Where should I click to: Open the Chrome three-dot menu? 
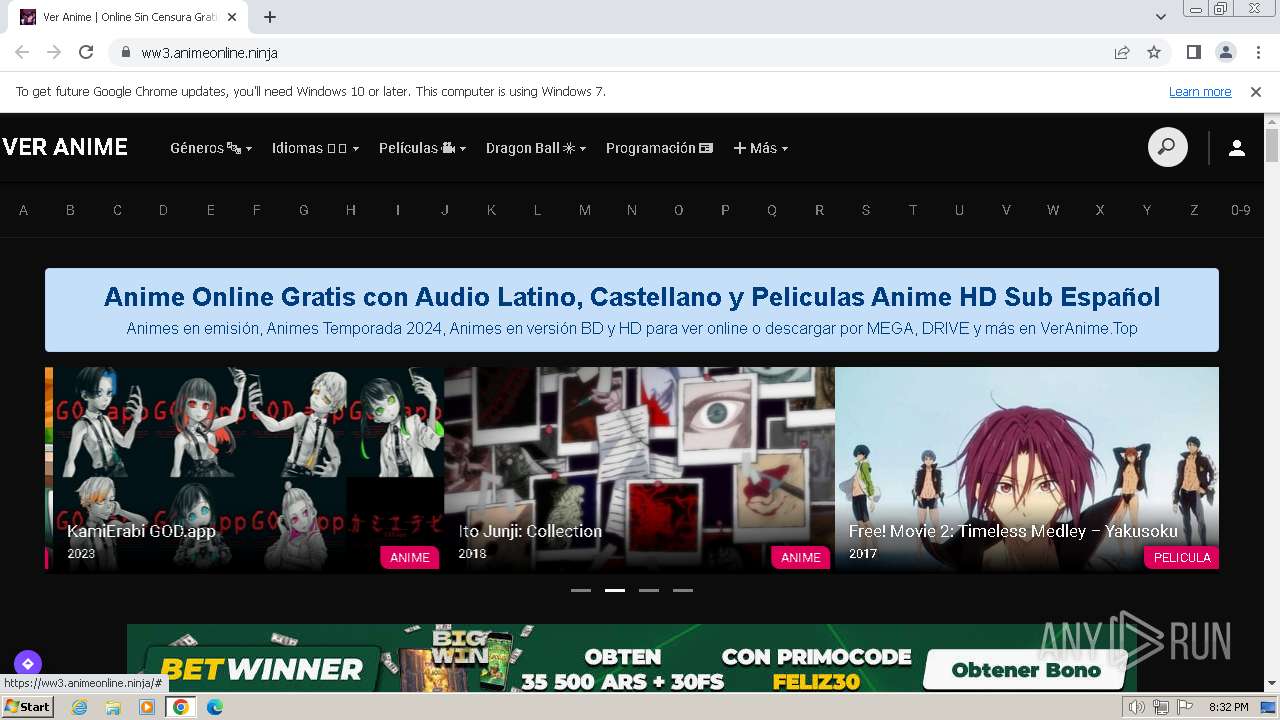1257,52
